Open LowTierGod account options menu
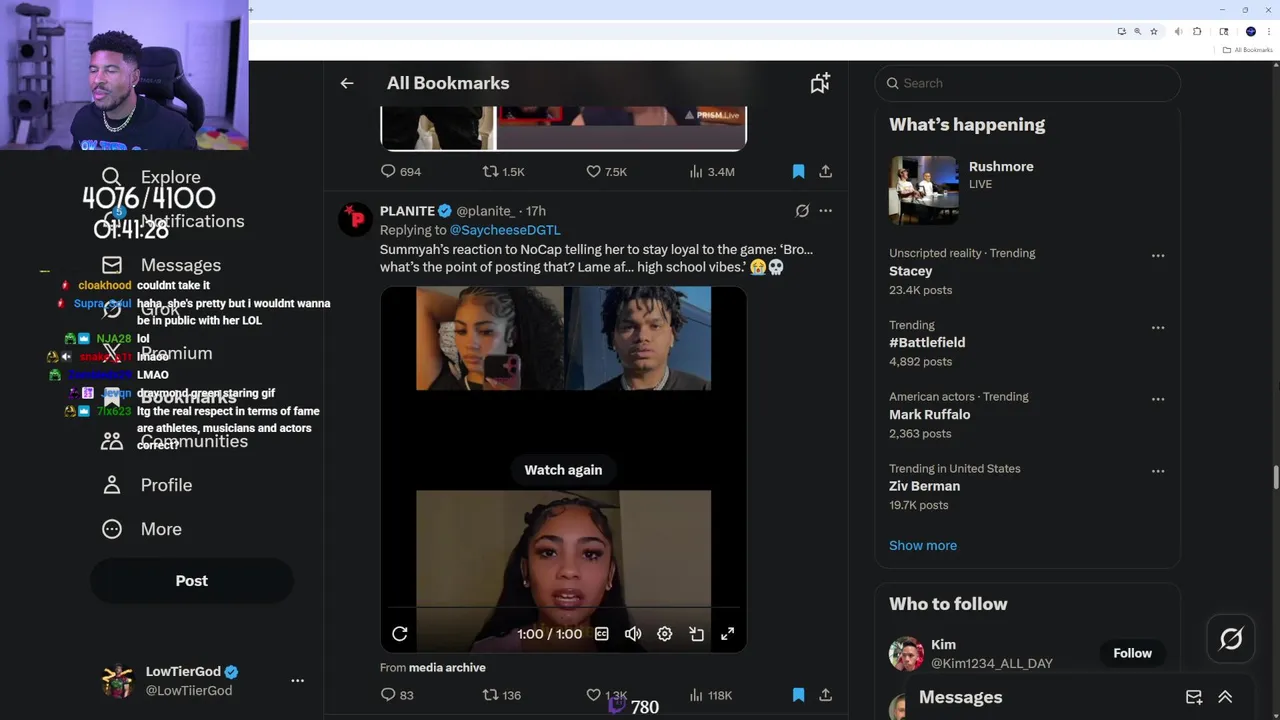 297,680
